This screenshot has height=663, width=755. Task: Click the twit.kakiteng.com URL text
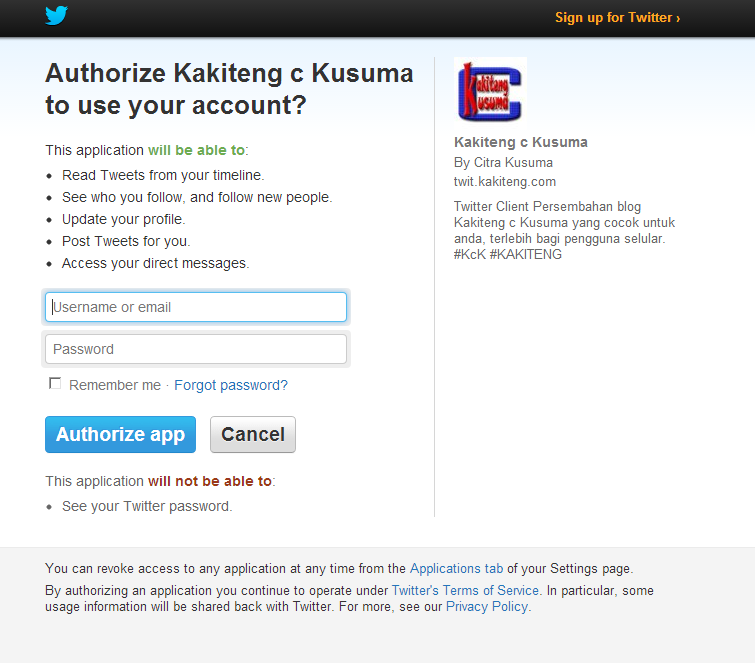tap(505, 181)
